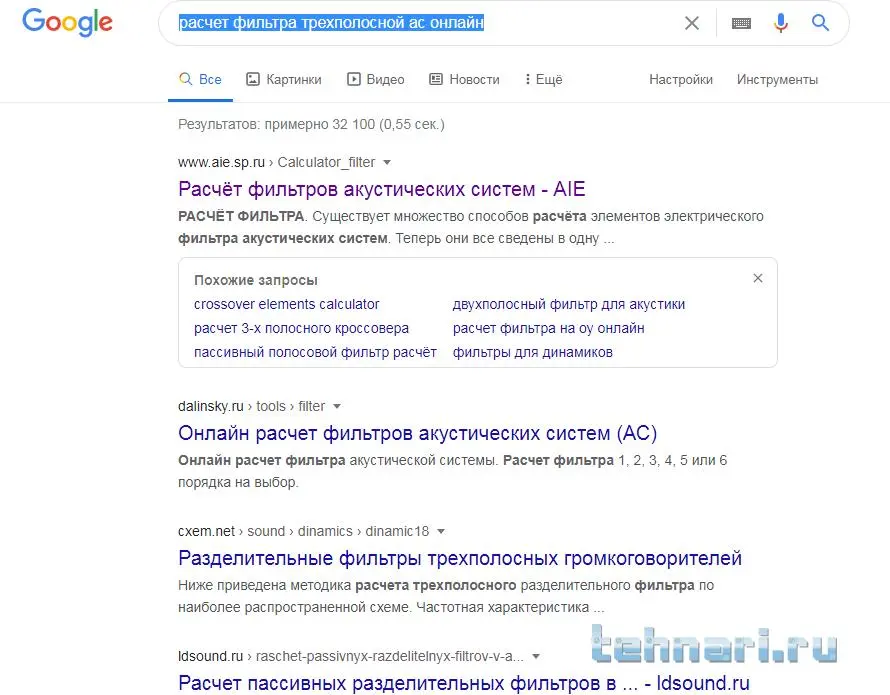Image resolution: width=890 pixels, height=695 pixels.
Task: Open Инструменты
Action: point(777,79)
